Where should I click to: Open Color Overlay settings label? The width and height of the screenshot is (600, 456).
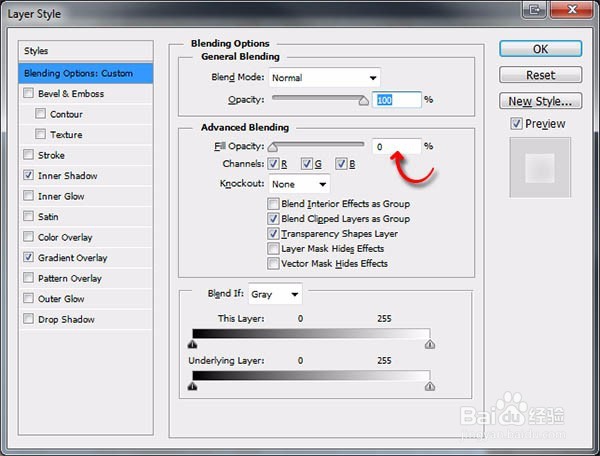[x=65, y=237]
